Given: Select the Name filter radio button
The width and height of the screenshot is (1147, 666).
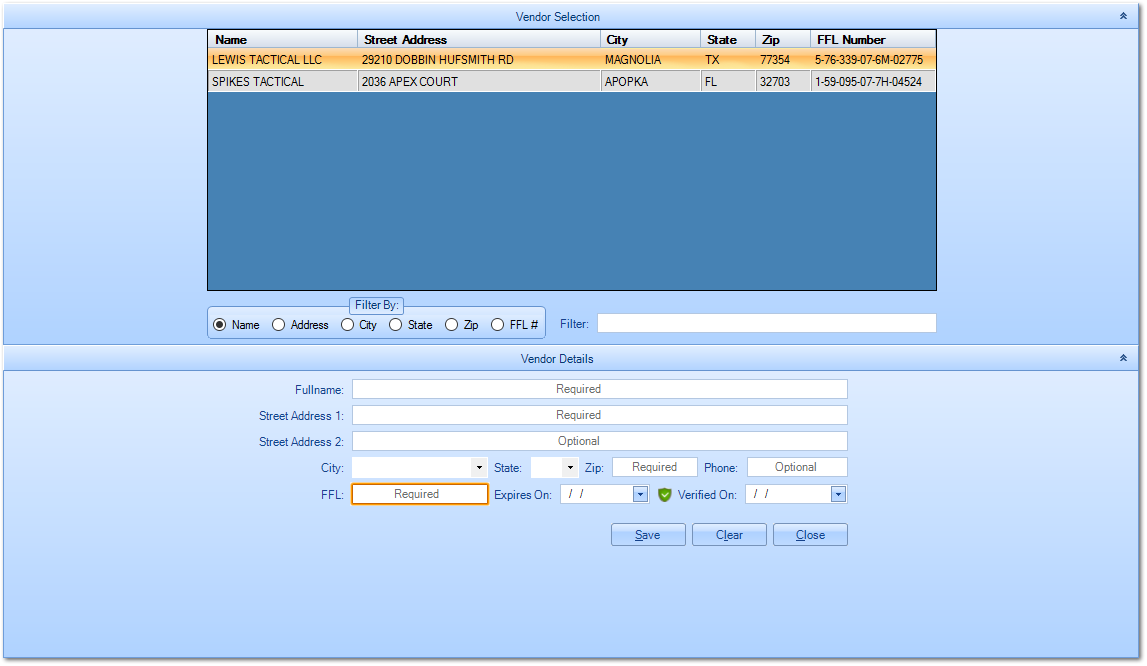Looking at the screenshot, I should tap(219, 324).
